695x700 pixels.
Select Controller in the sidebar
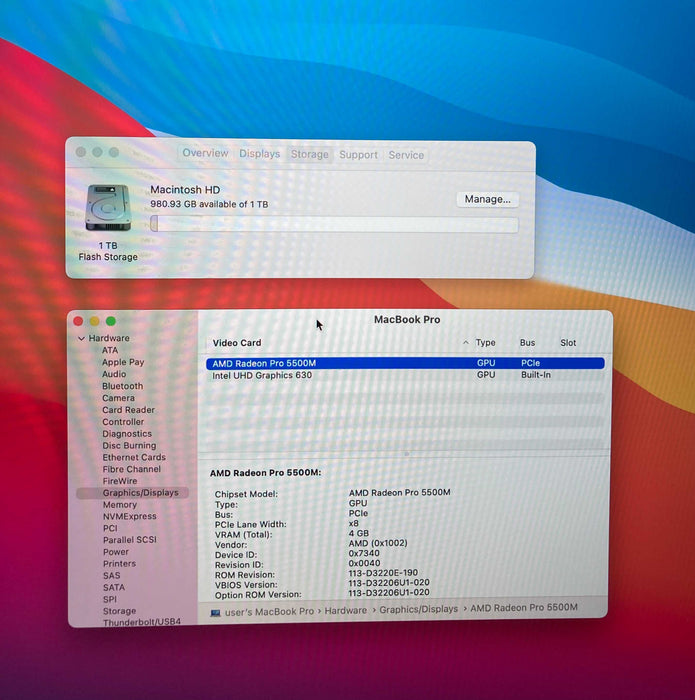pyautogui.click(x=123, y=422)
